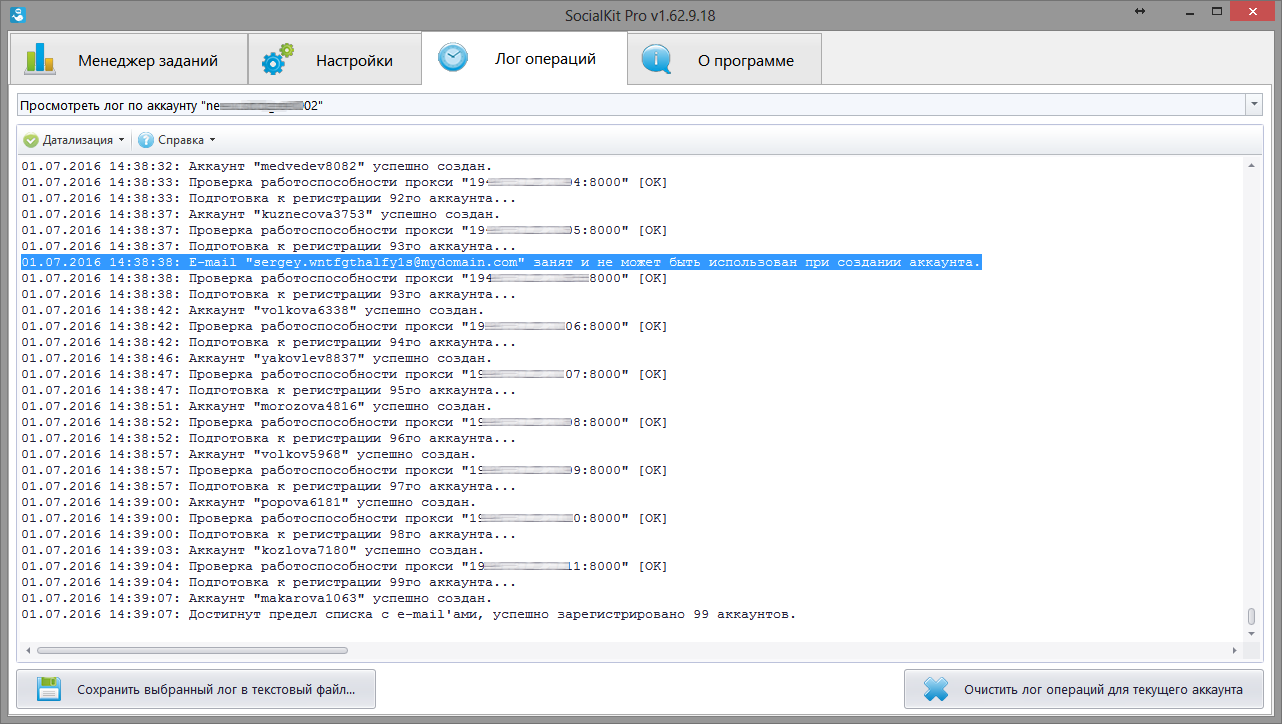Select proxy check line at 14:38:33

pos(344,182)
